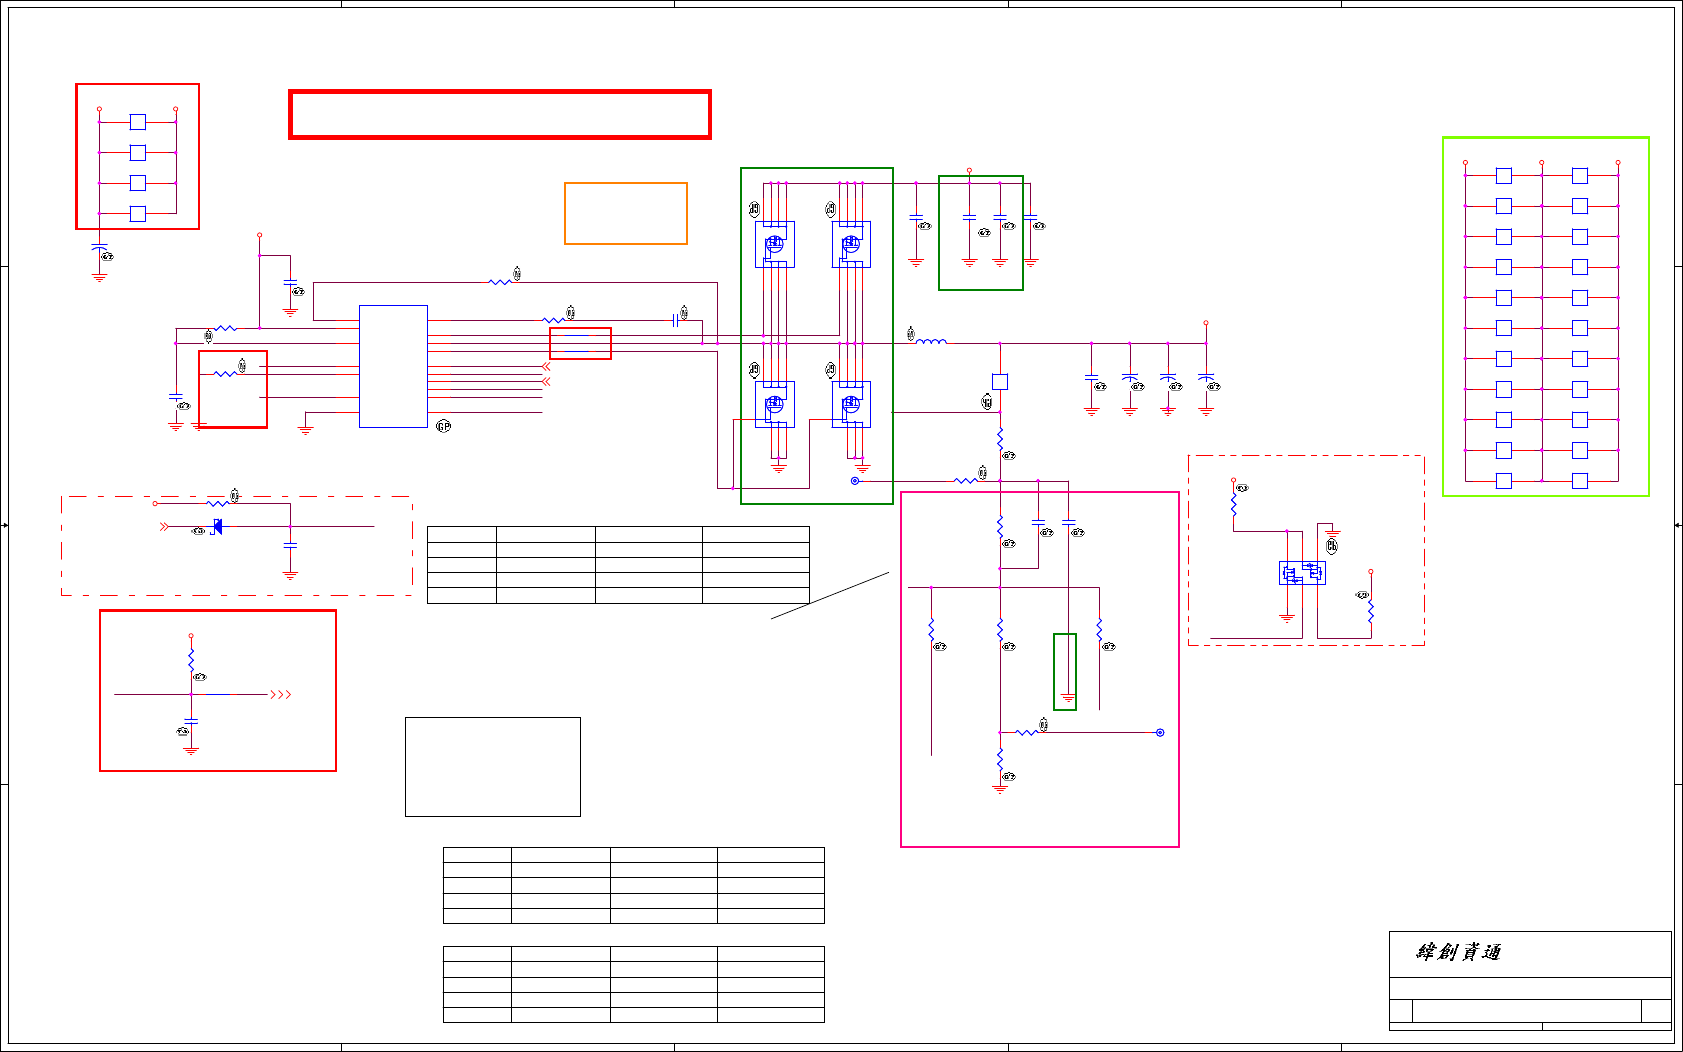Click the inductor coil symbol right of MOSFETs

click(x=932, y=342)
